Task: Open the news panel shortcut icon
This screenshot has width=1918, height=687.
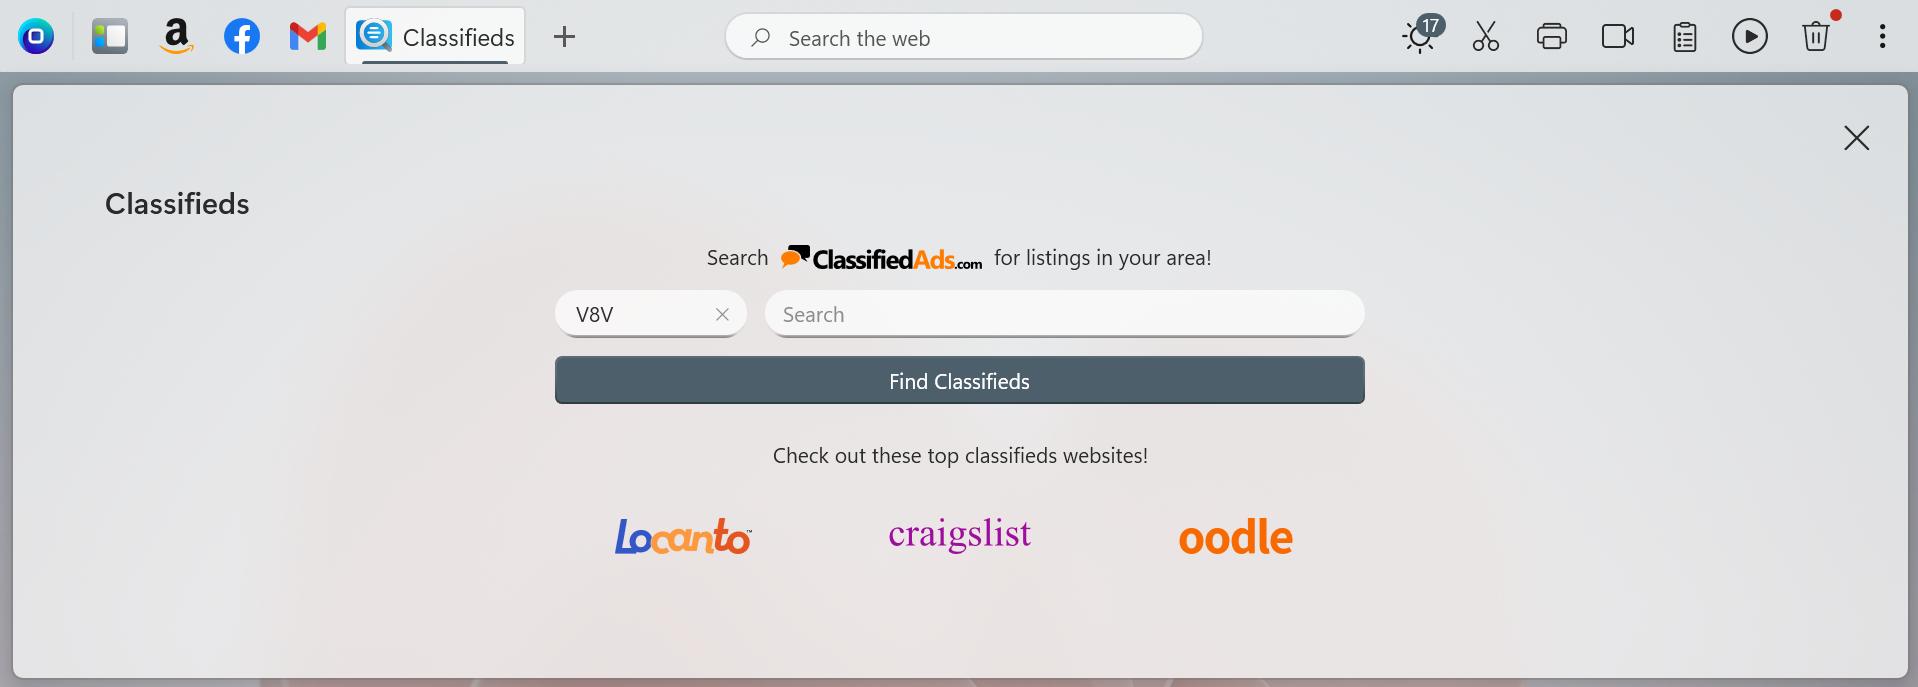Action: (x=110, y=37)
